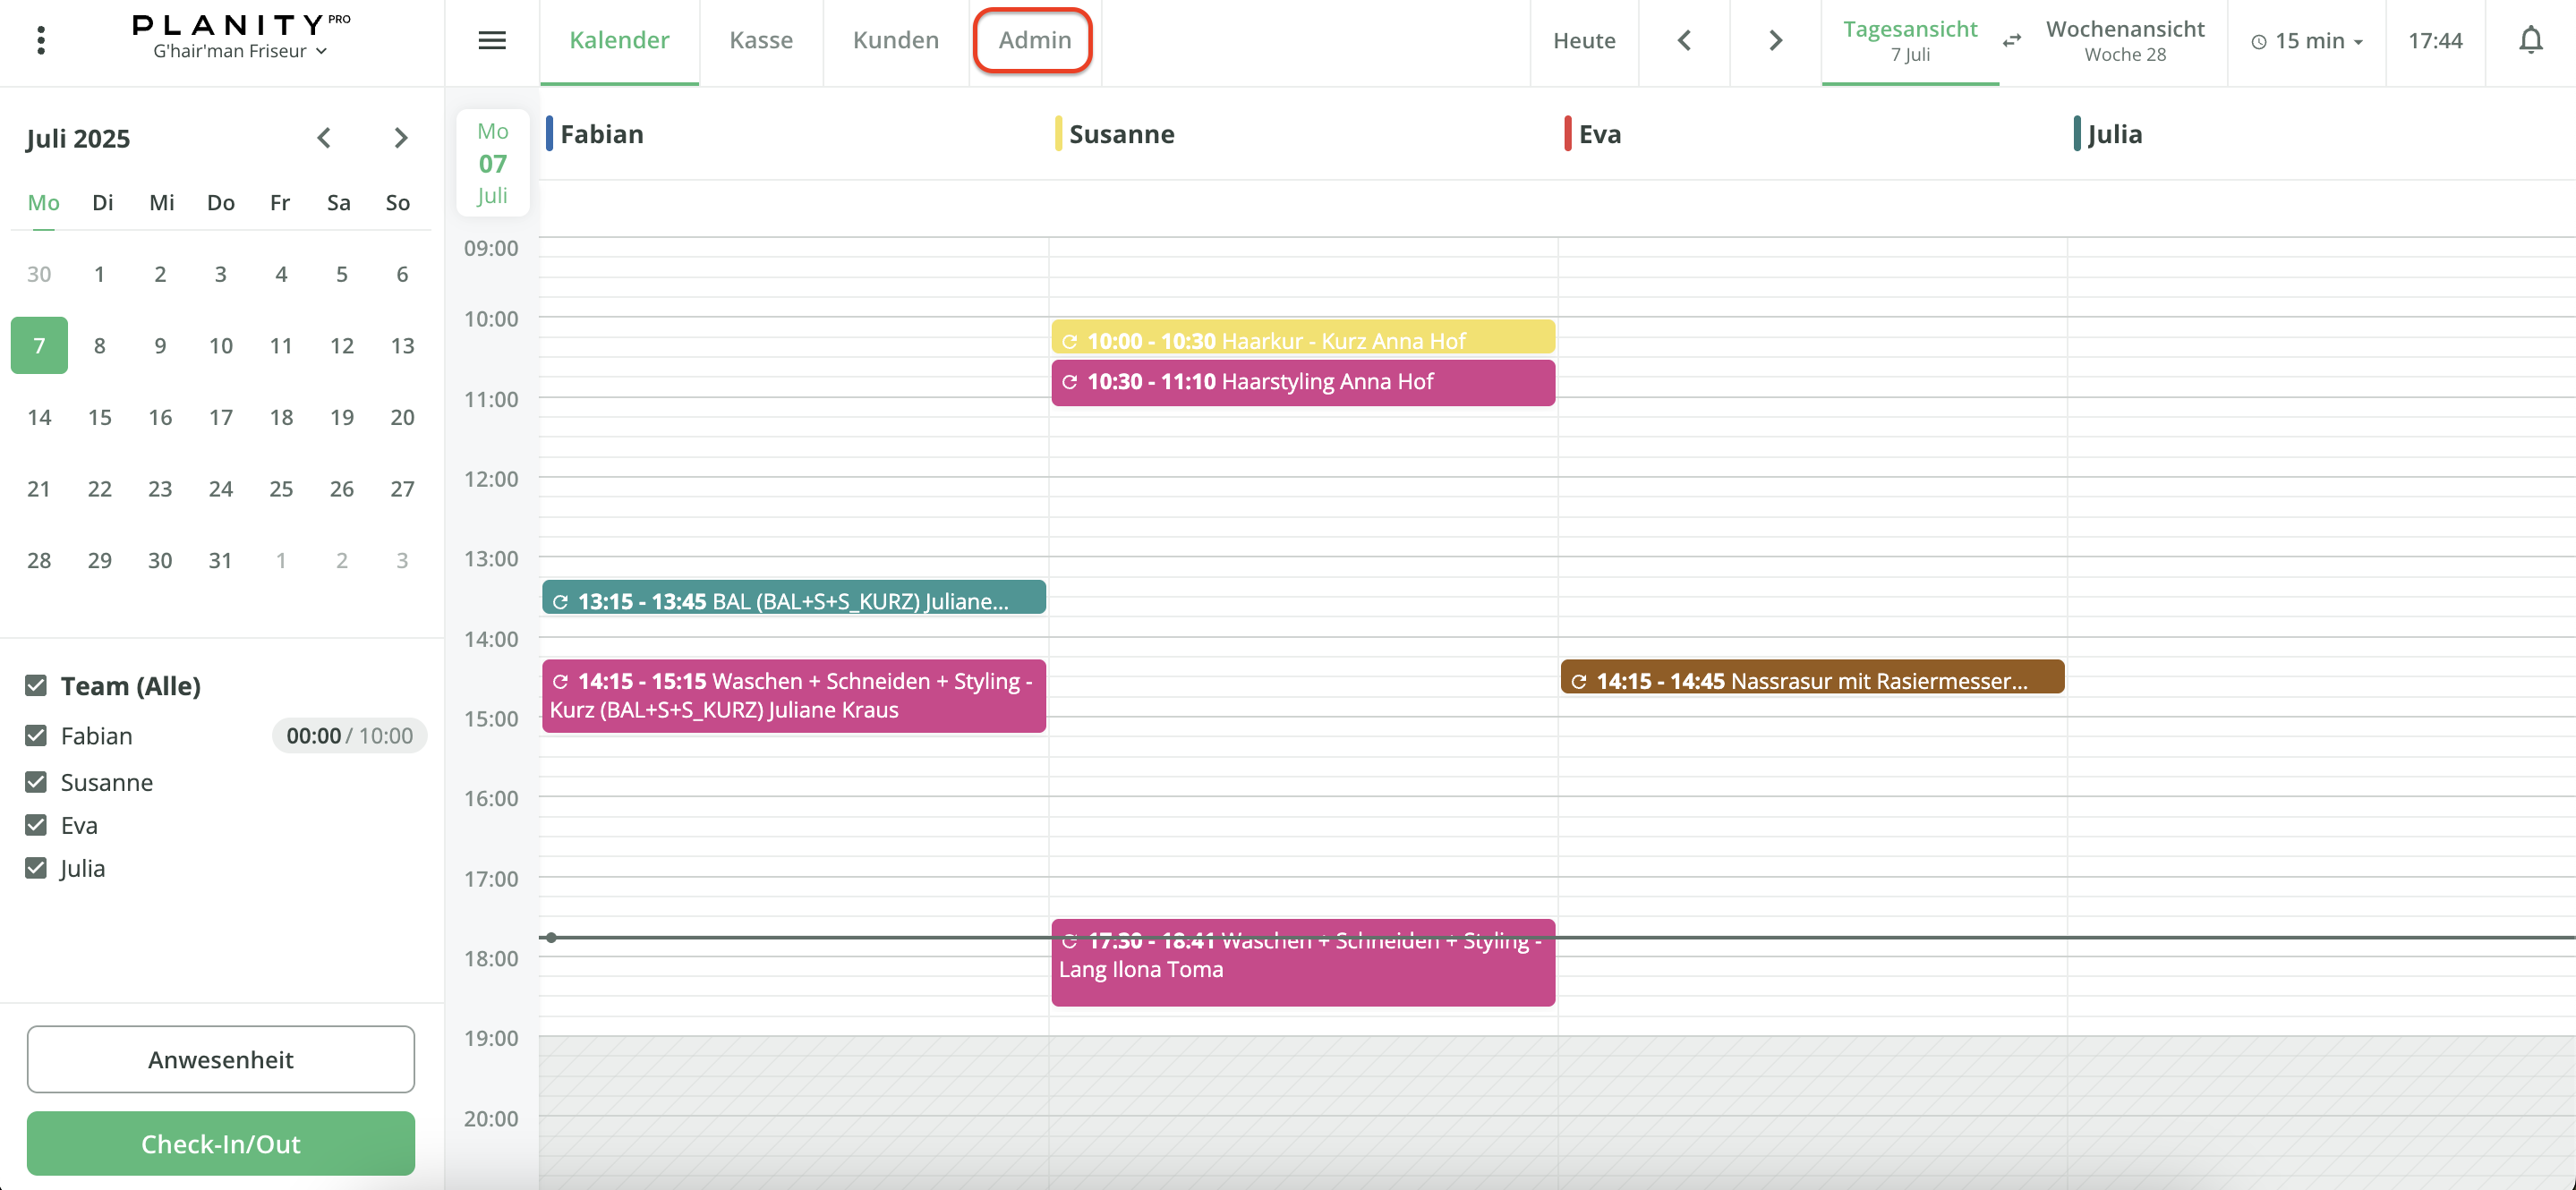Click the Anwesenheit button
Image resolution: width=2576 pixels, height=1190 pixels.
click(x=220, y=1059)
